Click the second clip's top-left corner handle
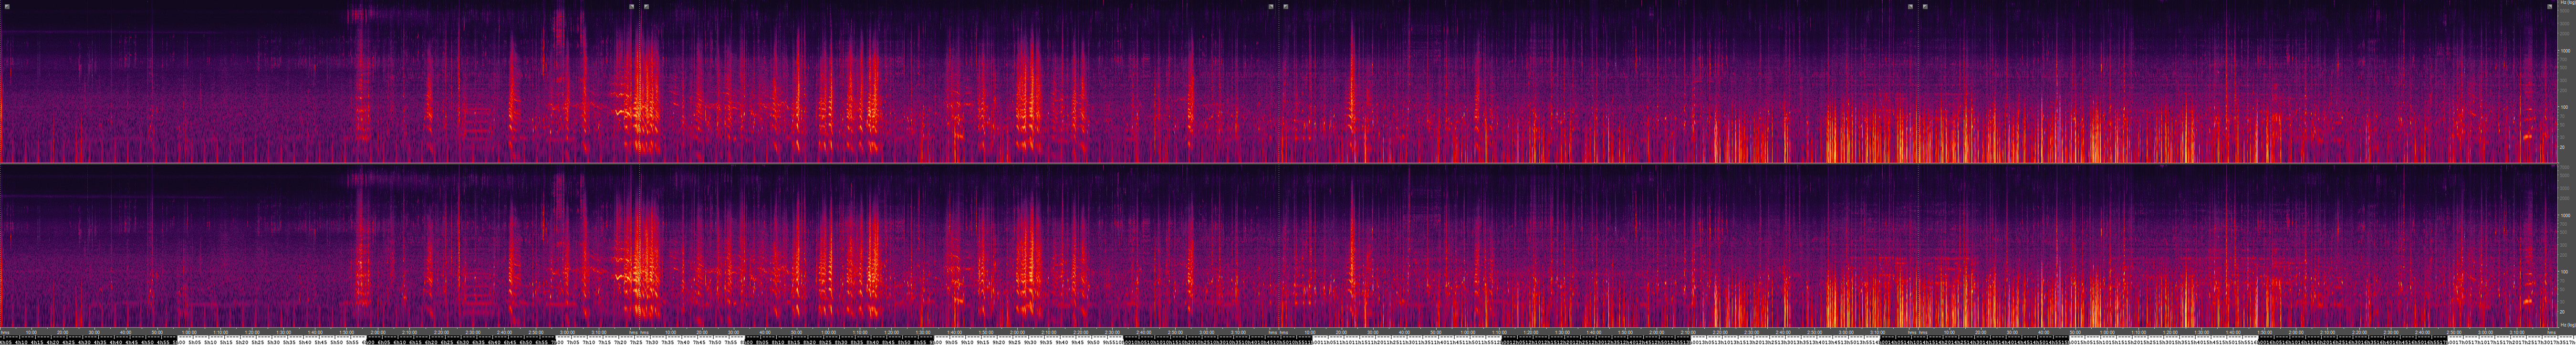The image size is (2576, 345). click(x=647, y=6)
